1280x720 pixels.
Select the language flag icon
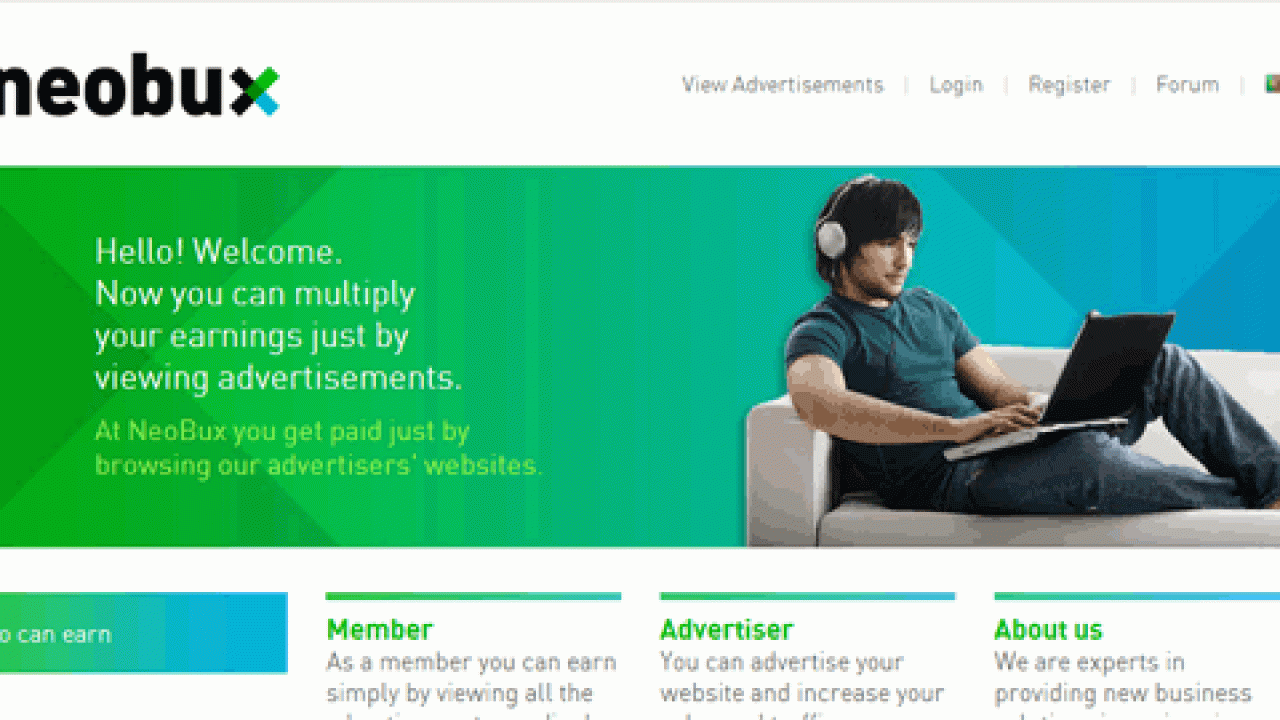[1273, 84]
